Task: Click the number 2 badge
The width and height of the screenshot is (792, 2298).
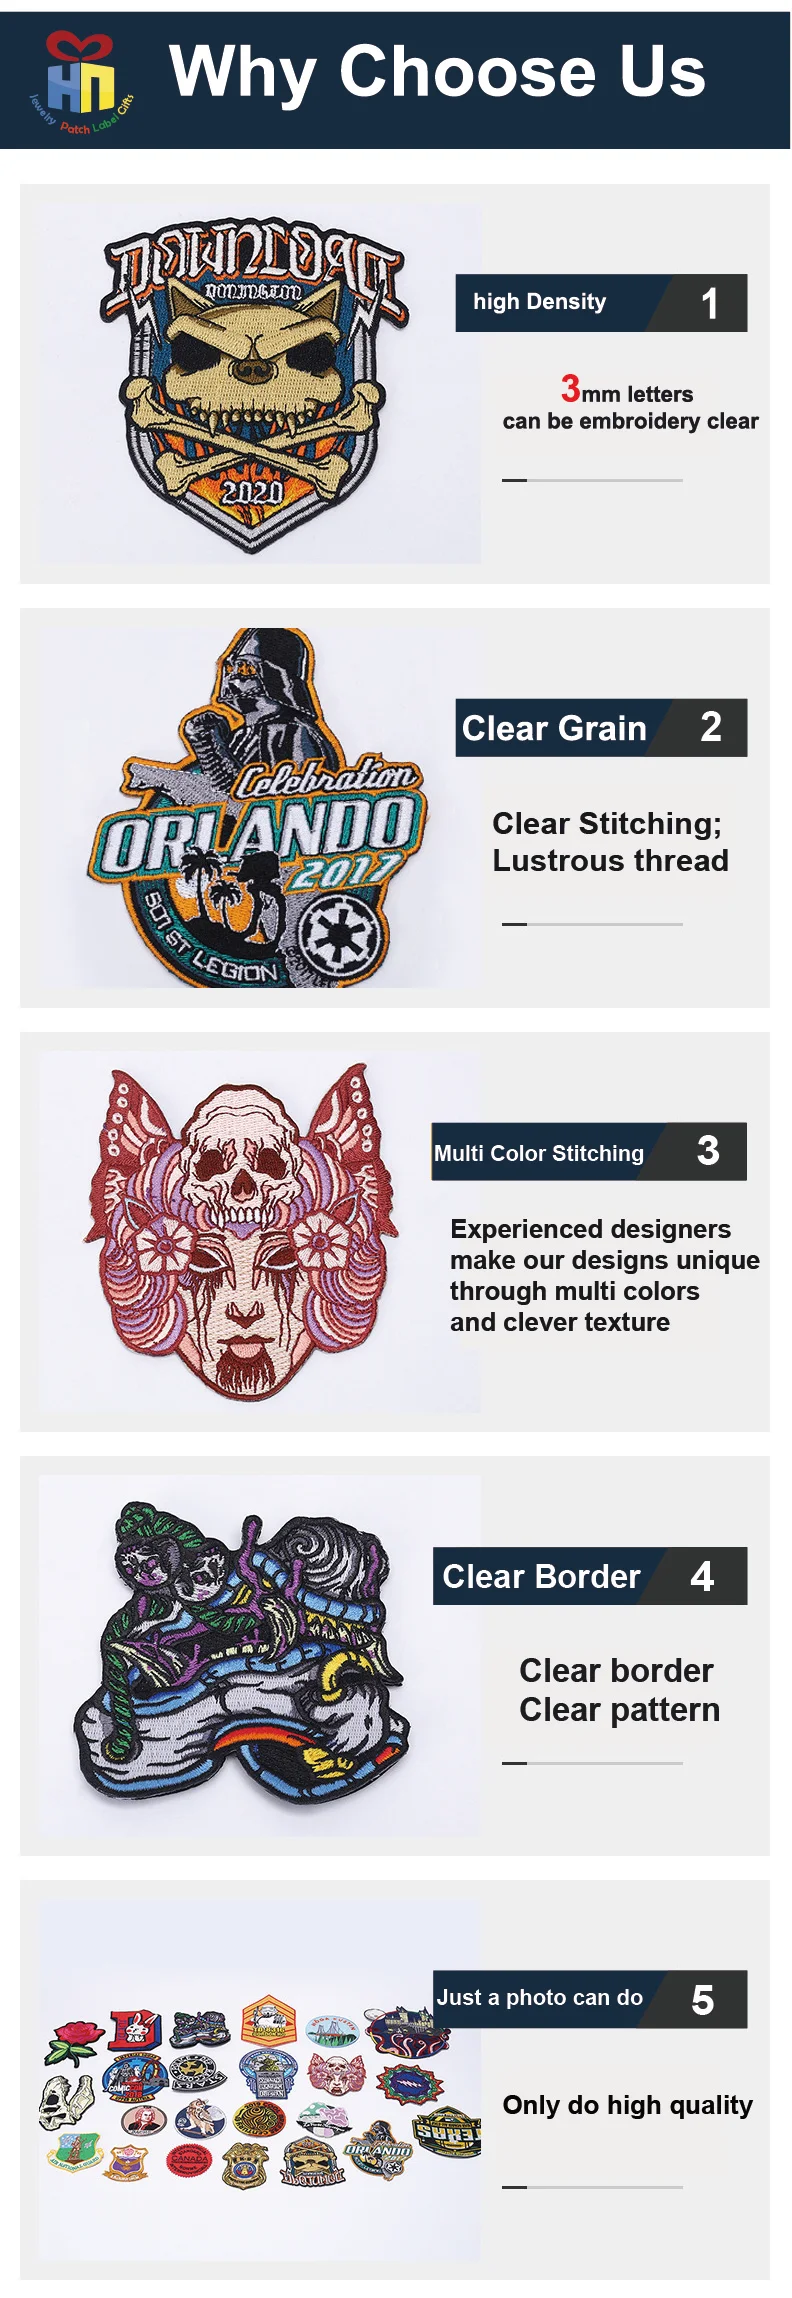Action: tap(710, 728)
